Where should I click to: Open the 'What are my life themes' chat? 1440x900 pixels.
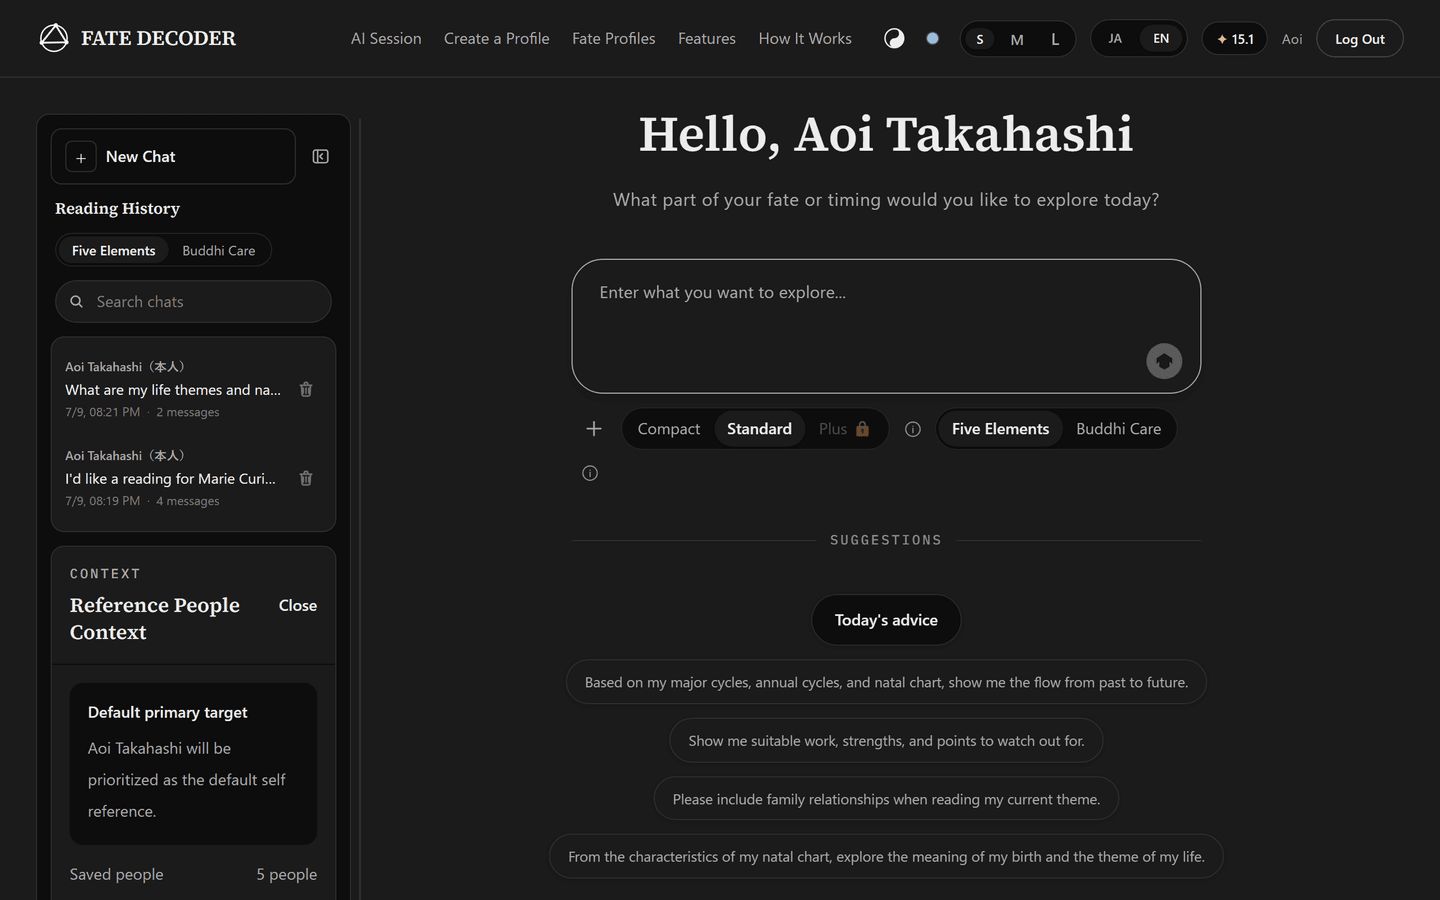[174, 389]
